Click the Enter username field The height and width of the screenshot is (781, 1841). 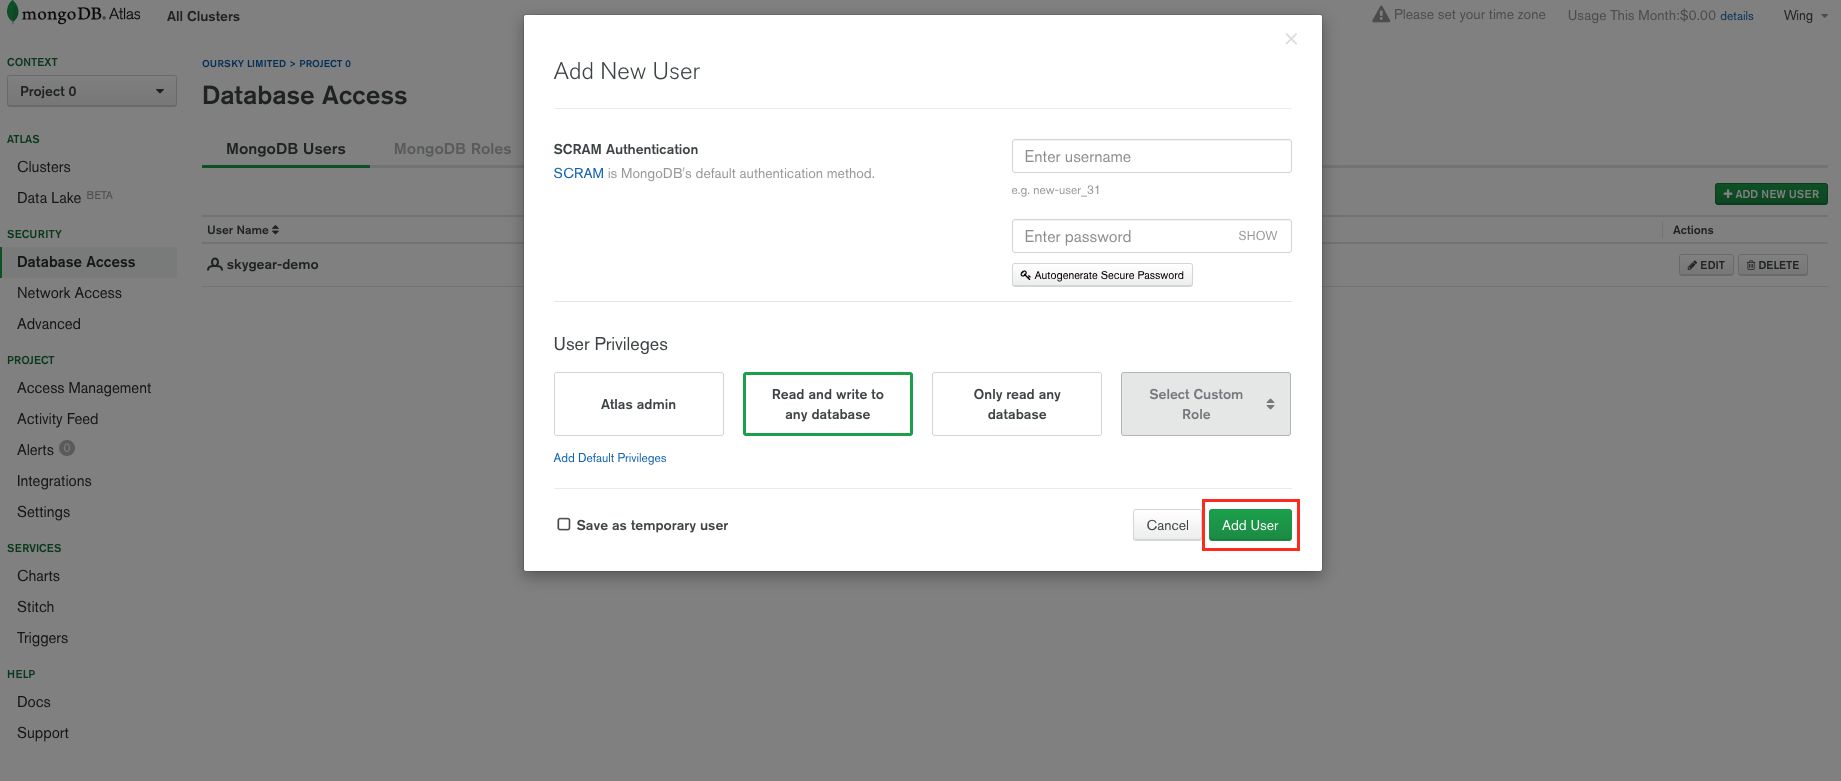click(1151, 157)
